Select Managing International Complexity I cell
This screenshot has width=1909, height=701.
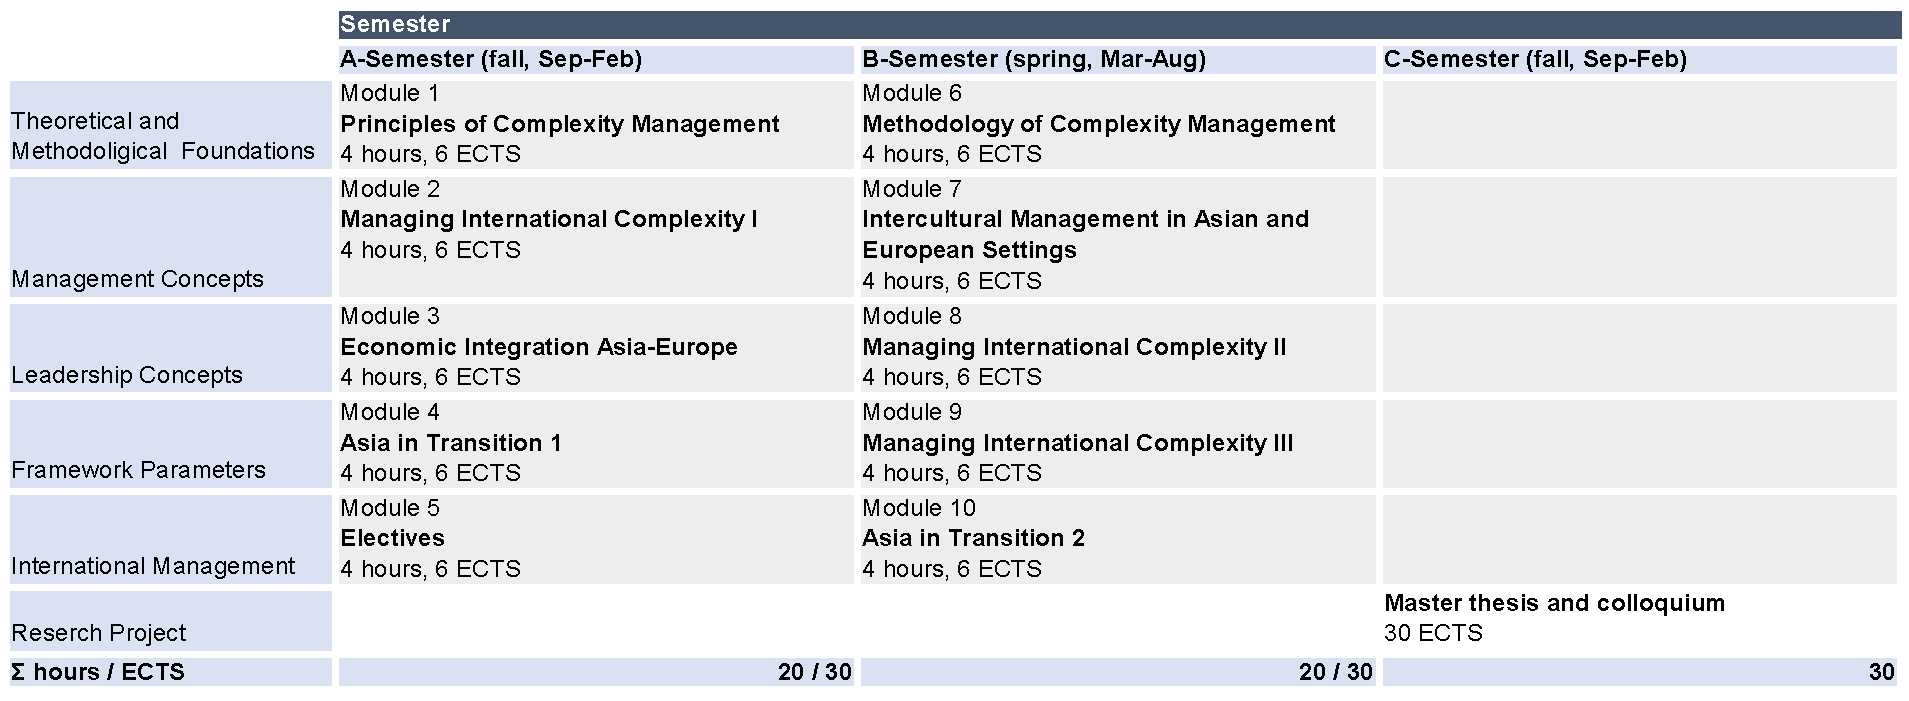[x=596, y=237]
